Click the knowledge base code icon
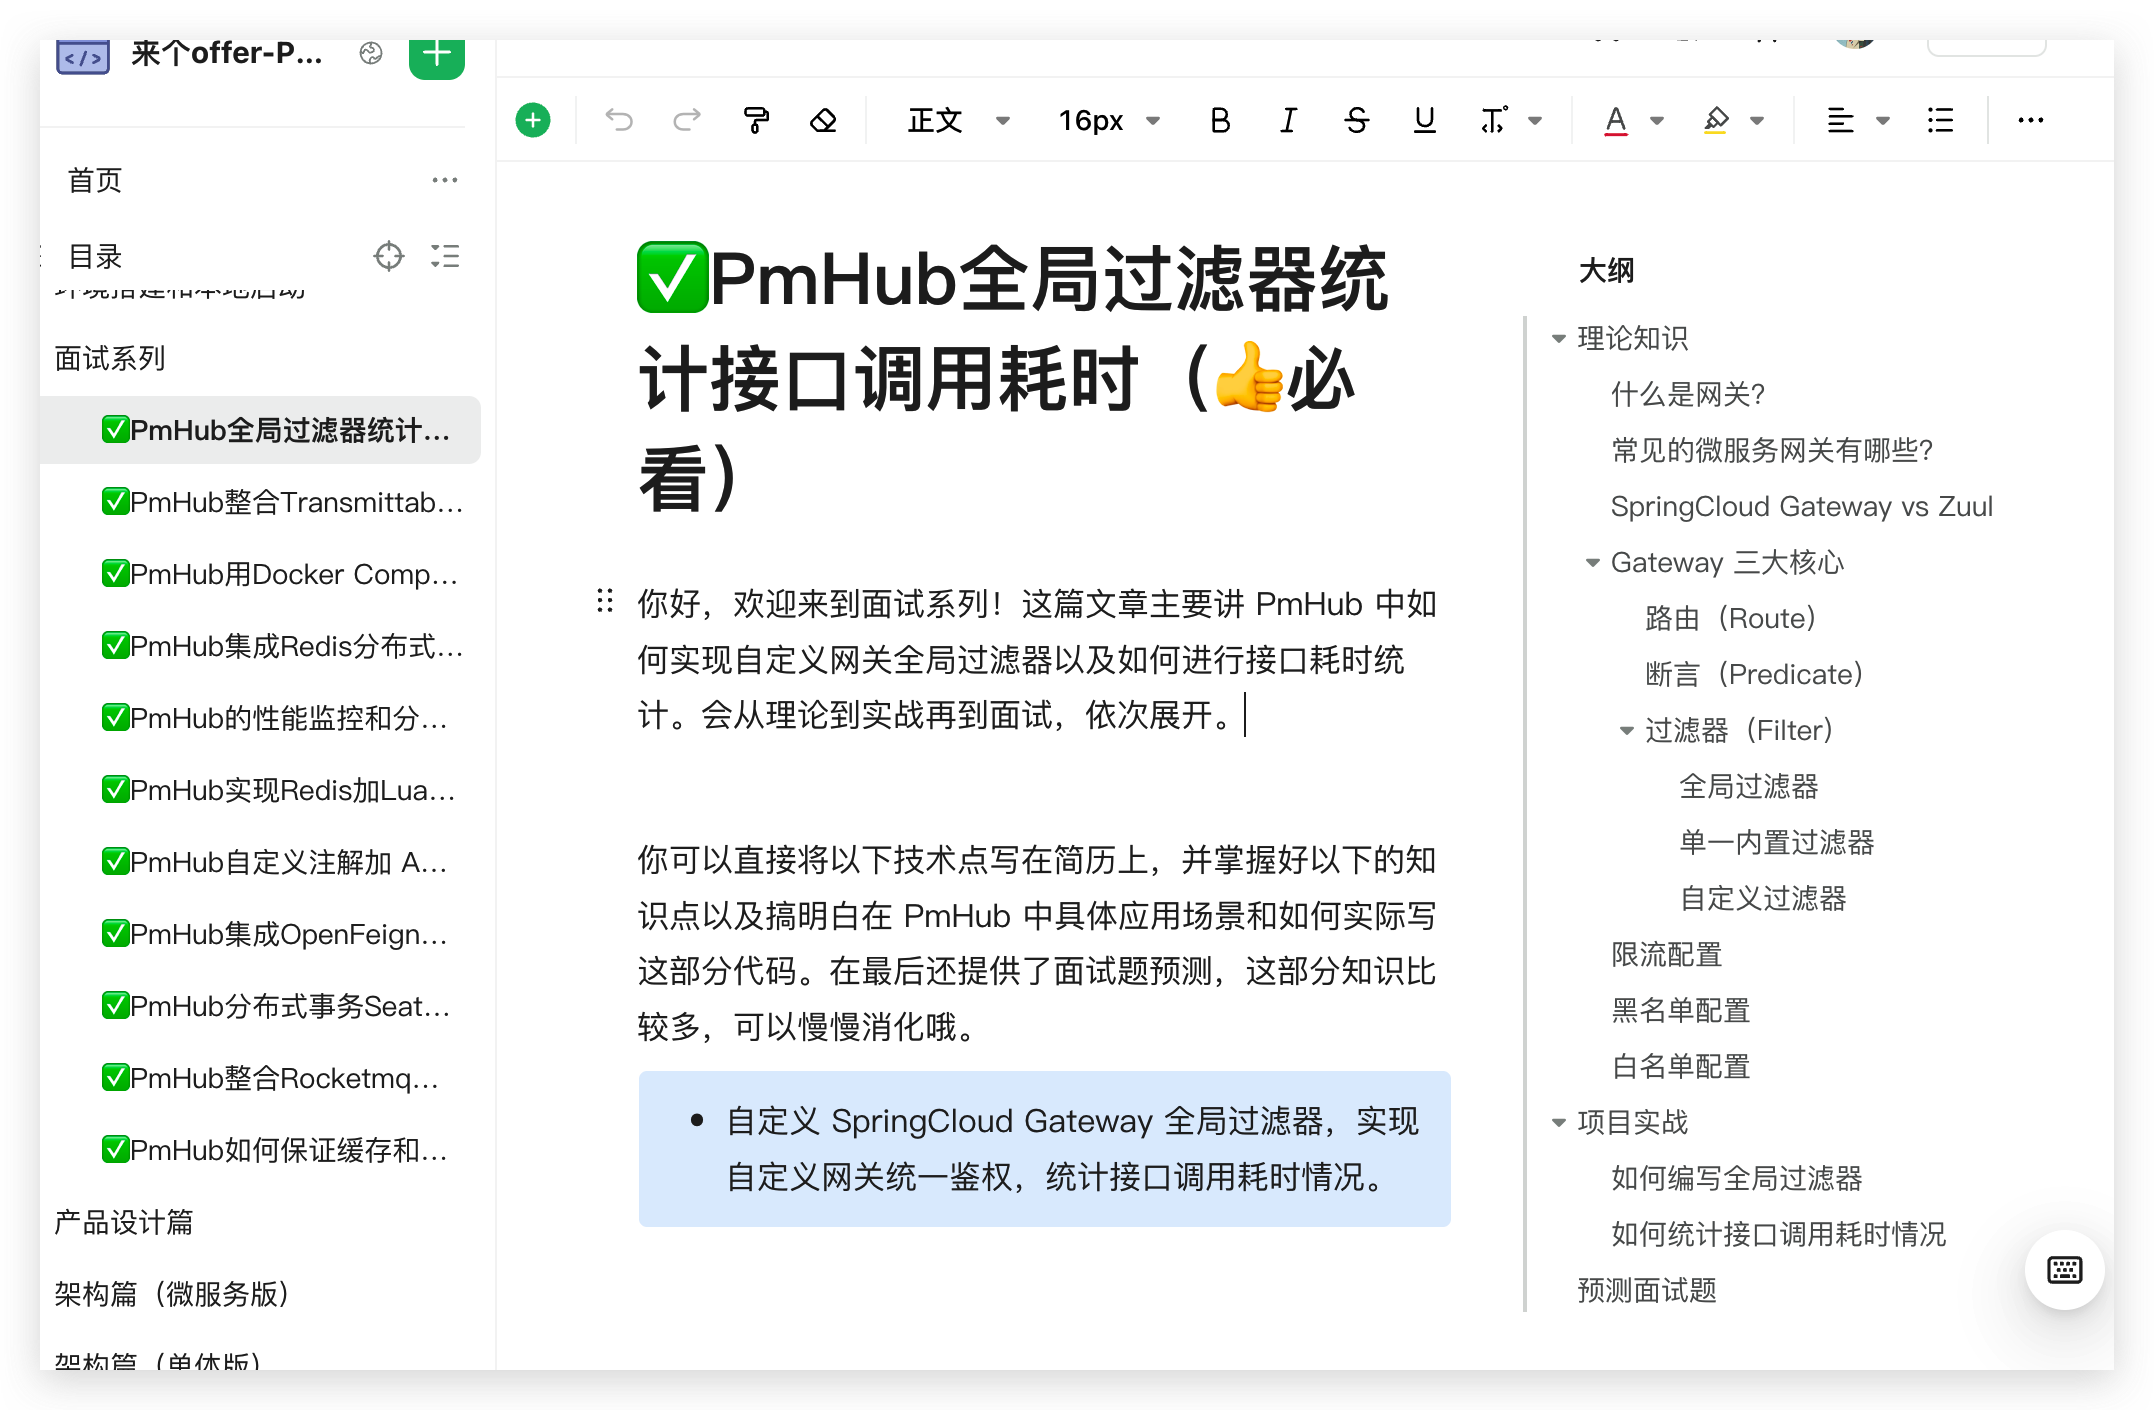The height and width of the screenshot is (1410, 2154). click(83, 58)
